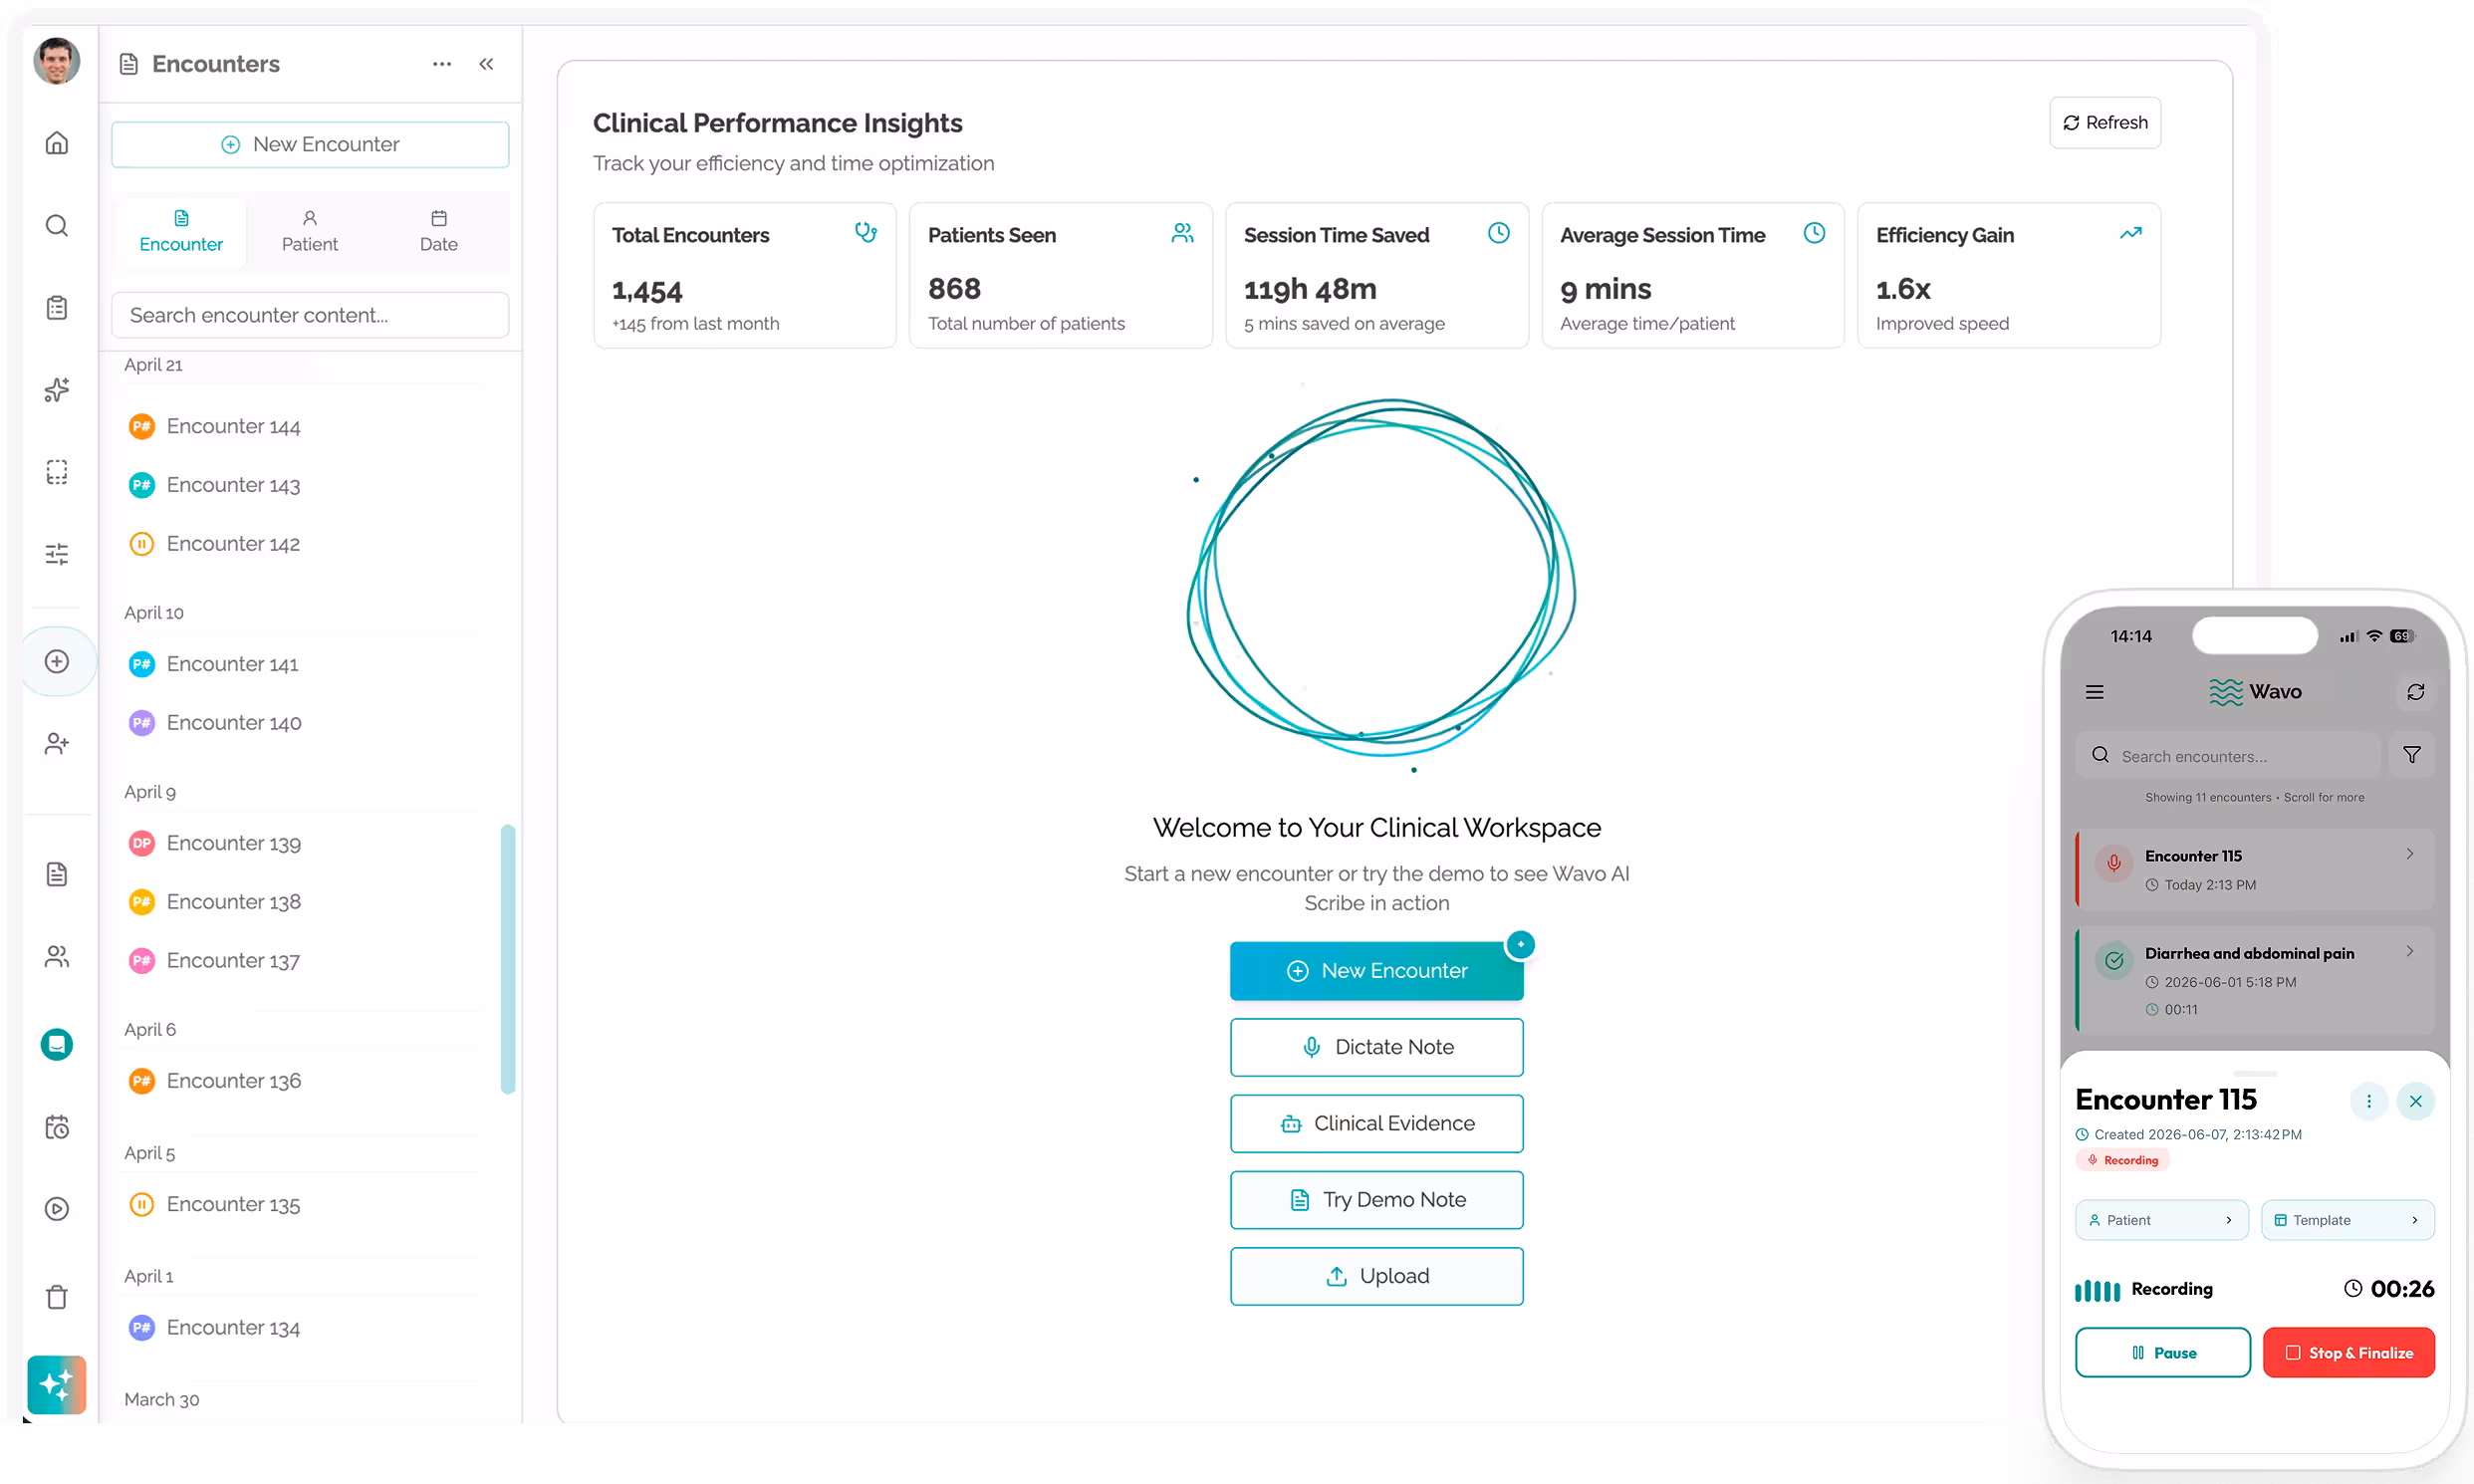Click the stethoscope icon on Total Encounters card

[x=866, y=233]
